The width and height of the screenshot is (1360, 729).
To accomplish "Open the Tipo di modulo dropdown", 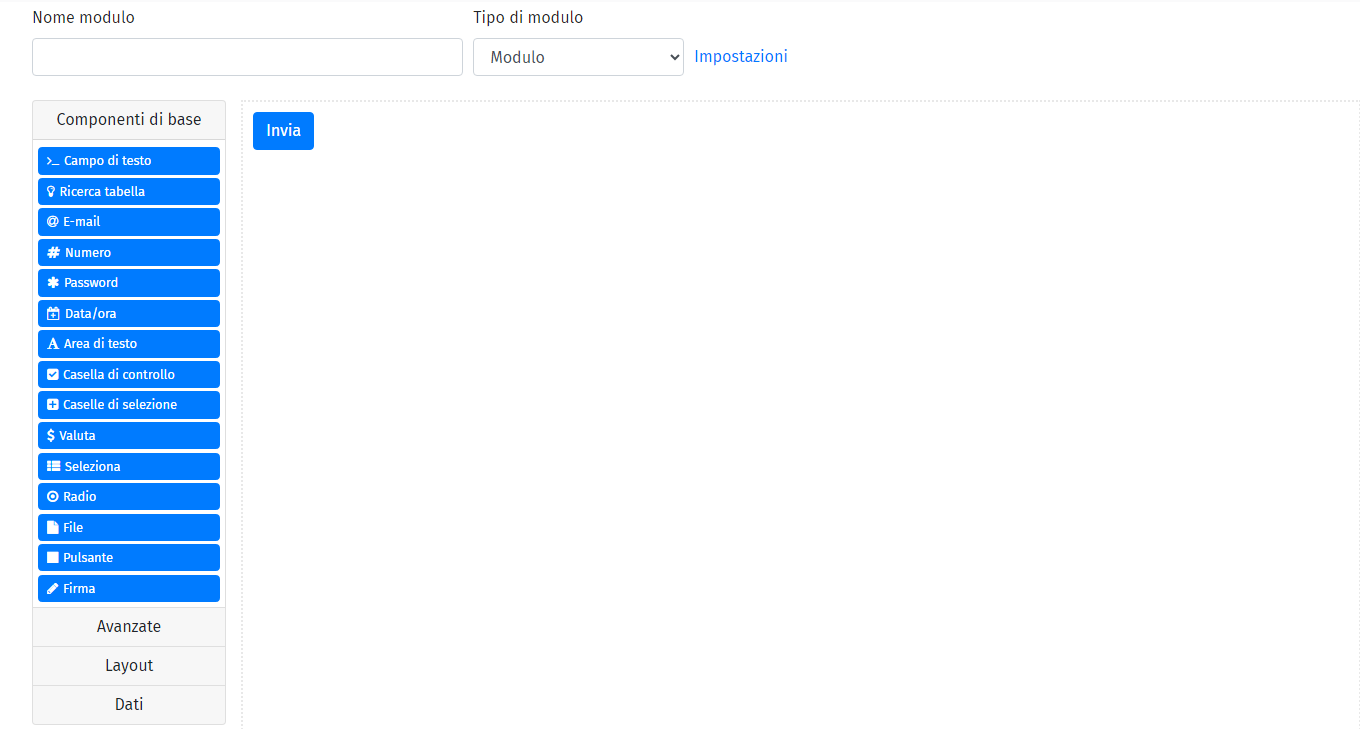I will 578,57.
